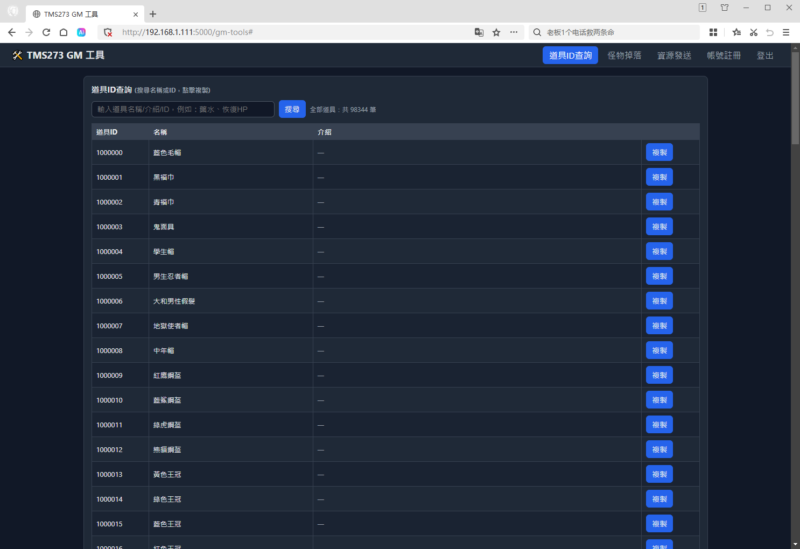Copy item 1000004 with its 複製 button
The width and height of the screenshot is (800, 549).
659,252
